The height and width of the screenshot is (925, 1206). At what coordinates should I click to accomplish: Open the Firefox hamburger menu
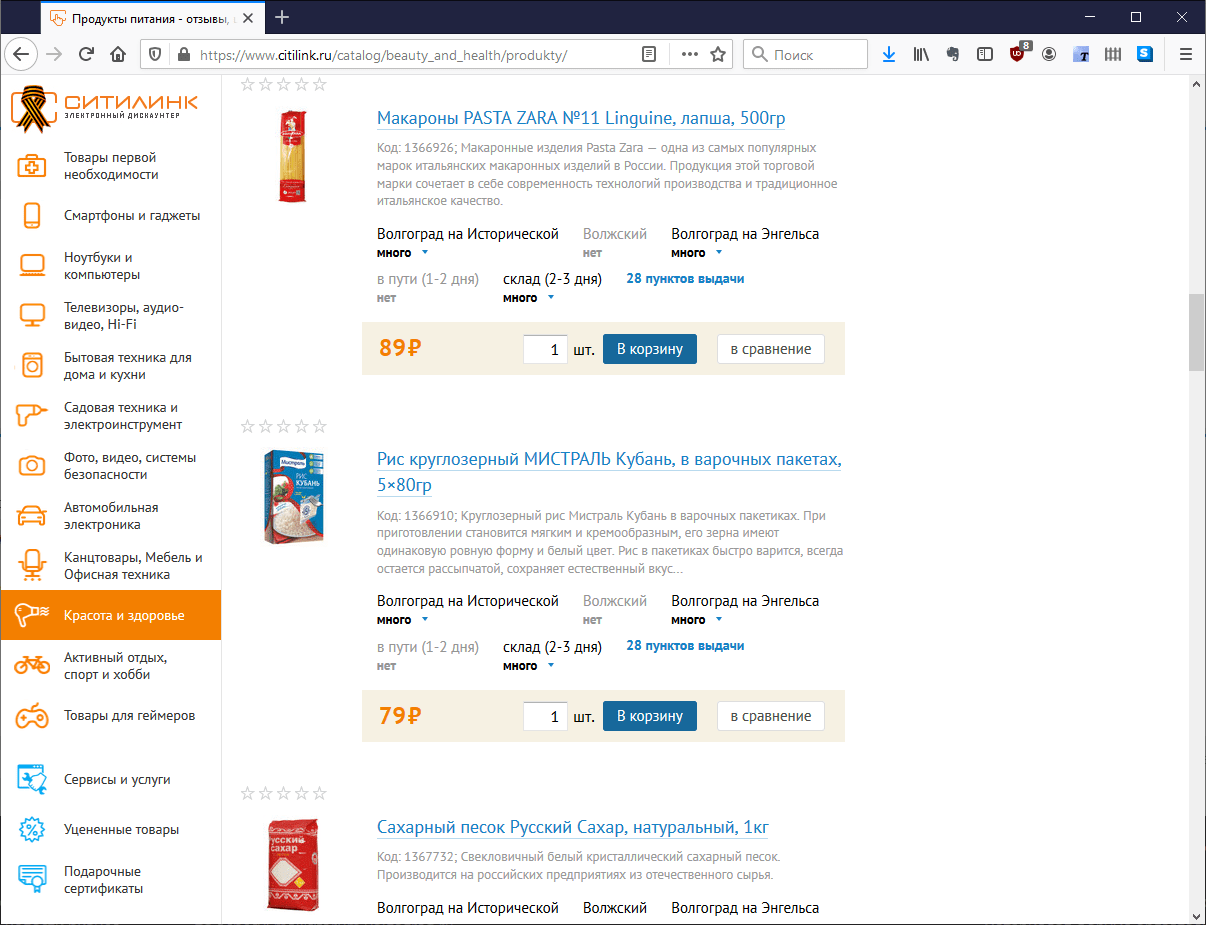(1186, 54)
